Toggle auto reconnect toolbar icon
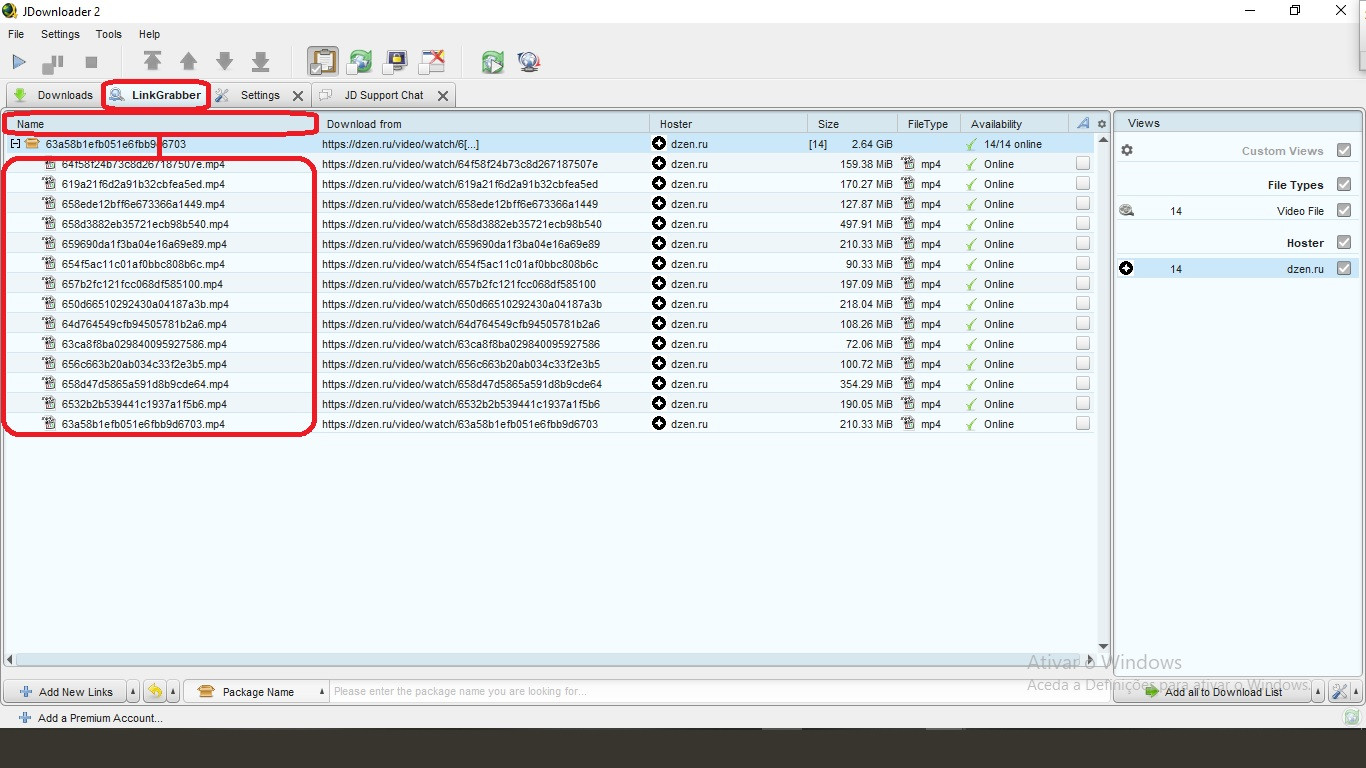The image size is (1366, 768). 359,62
